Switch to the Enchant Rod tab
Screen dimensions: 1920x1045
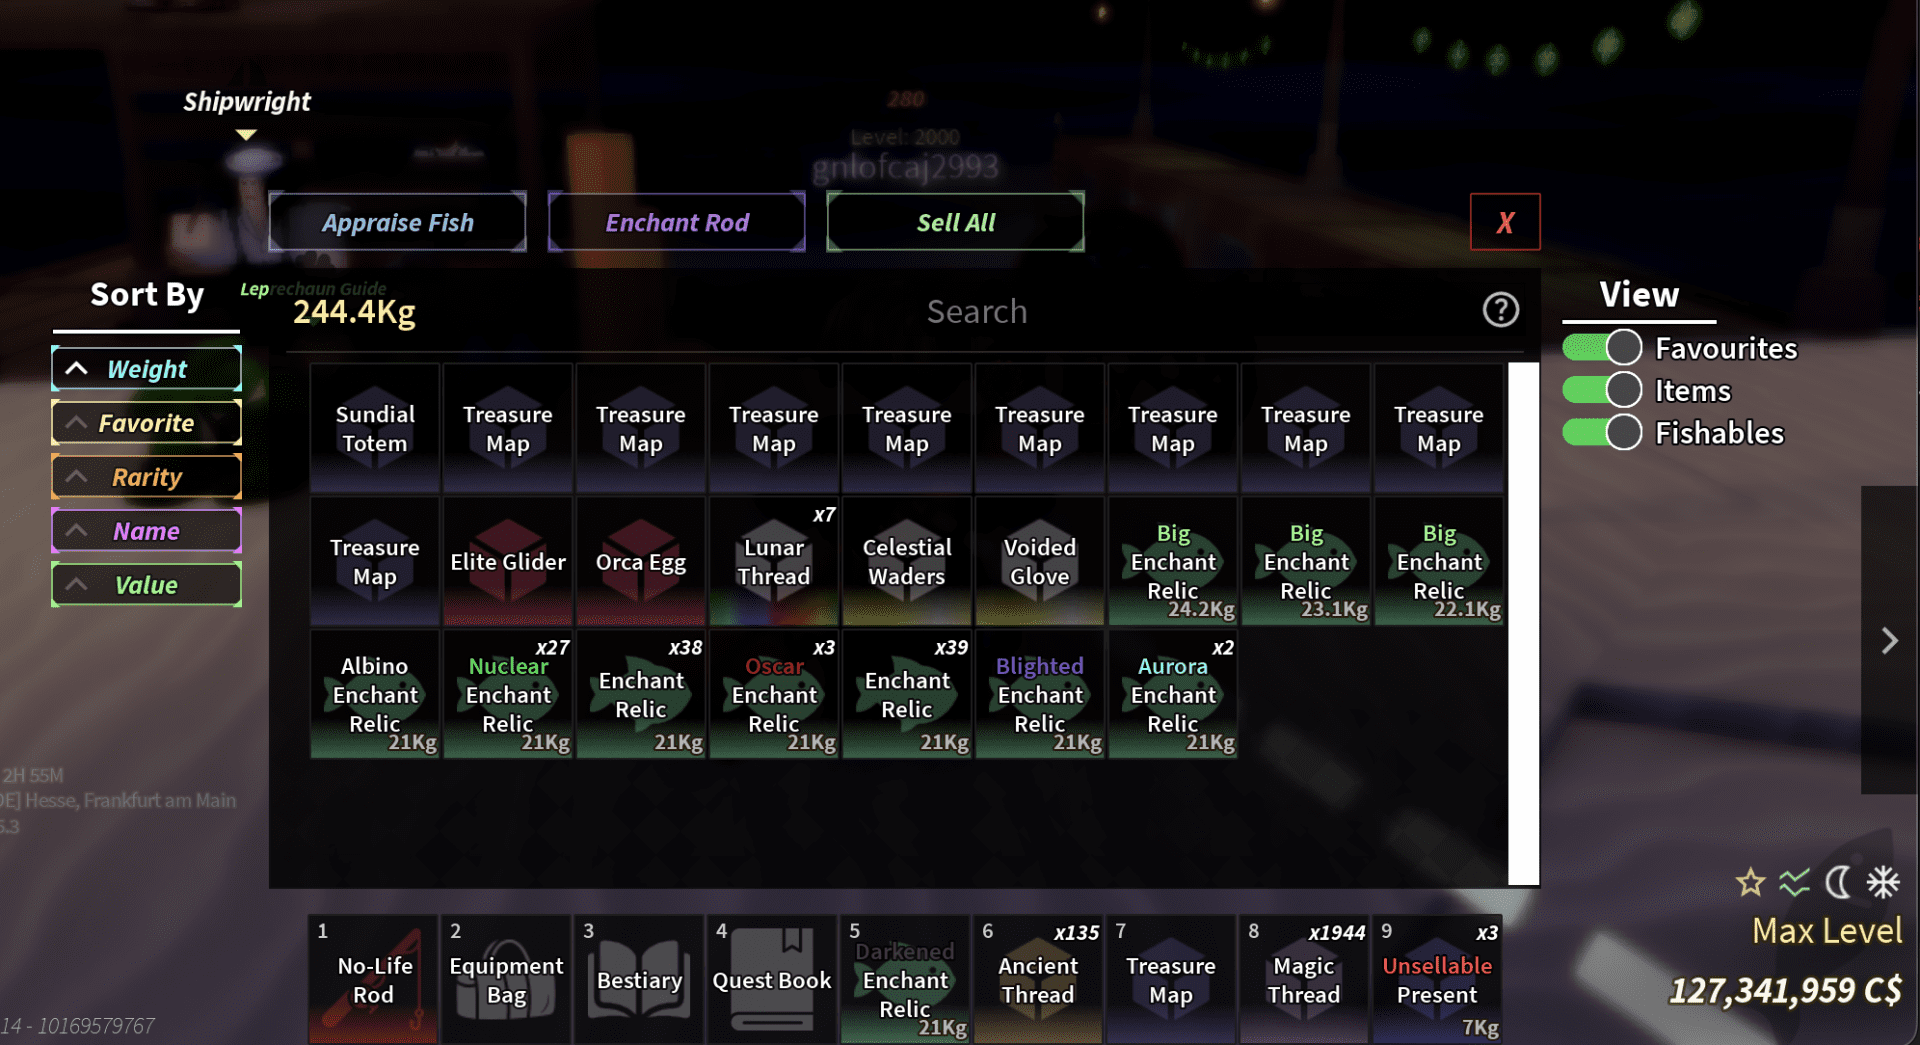pyautogui.click(x=677, y=222)
